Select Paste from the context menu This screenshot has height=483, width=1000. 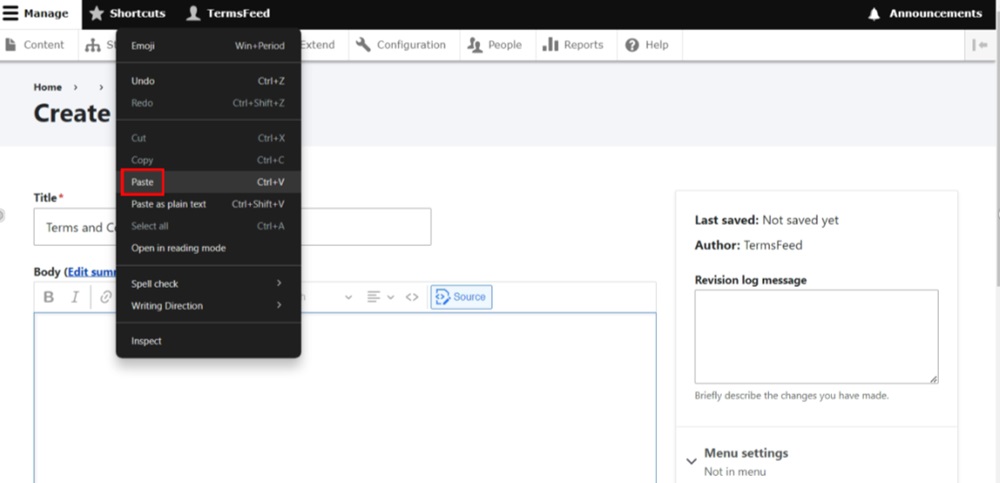click(x=208, y=182)
